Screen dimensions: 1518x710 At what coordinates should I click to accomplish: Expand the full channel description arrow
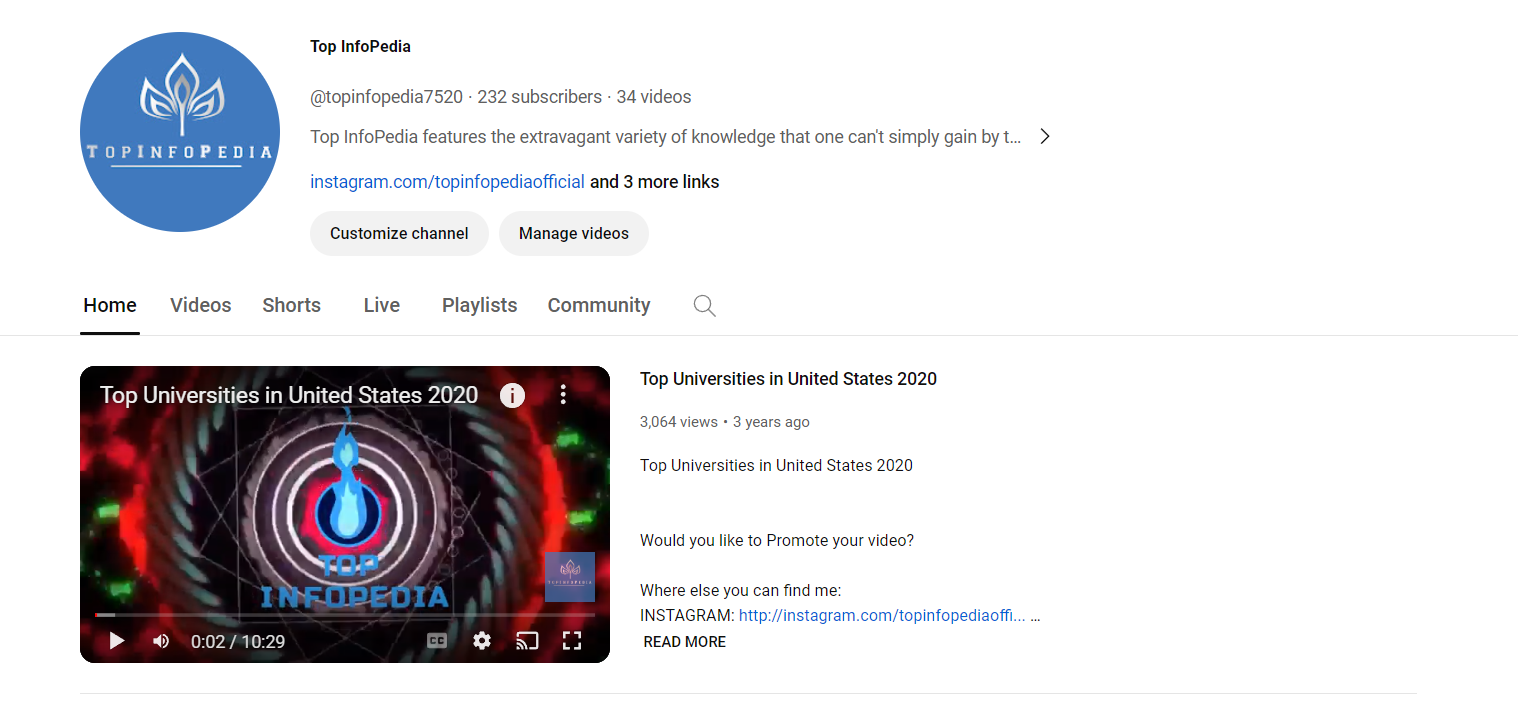(x=1044, y=135)
